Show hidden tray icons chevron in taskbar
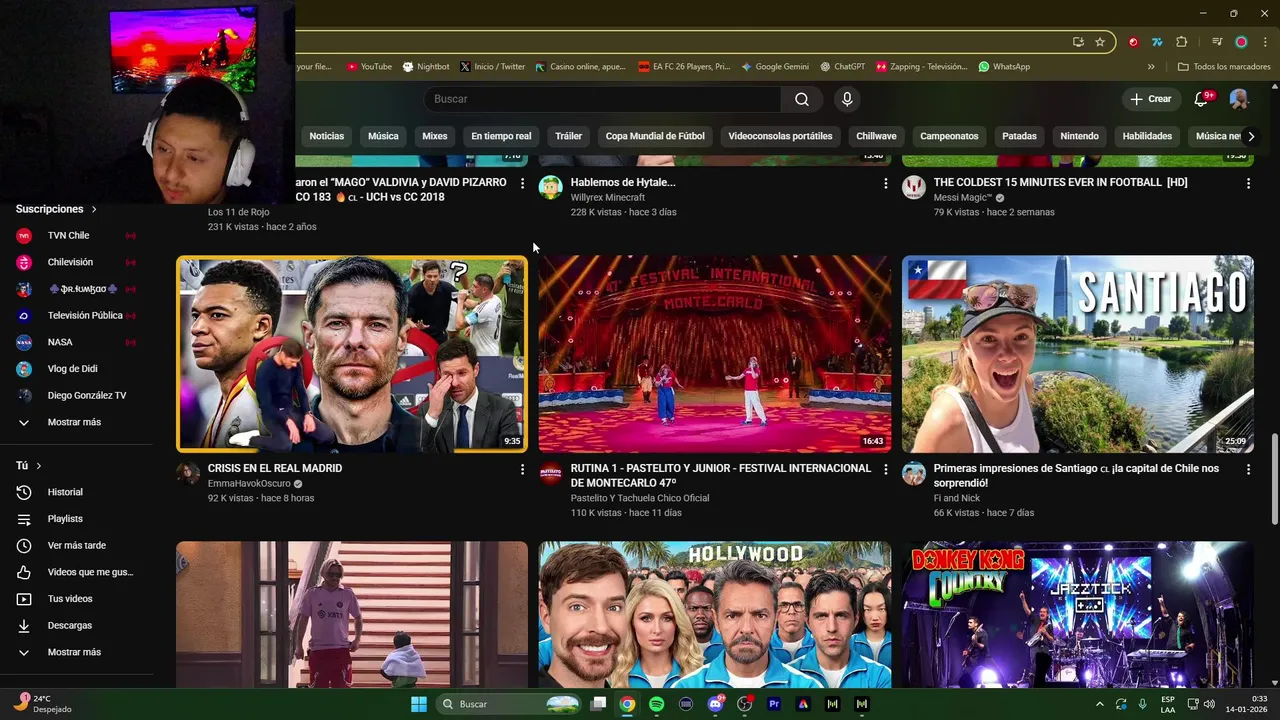This screenshot has width=1280, height=720. (x=1100, y=704)
